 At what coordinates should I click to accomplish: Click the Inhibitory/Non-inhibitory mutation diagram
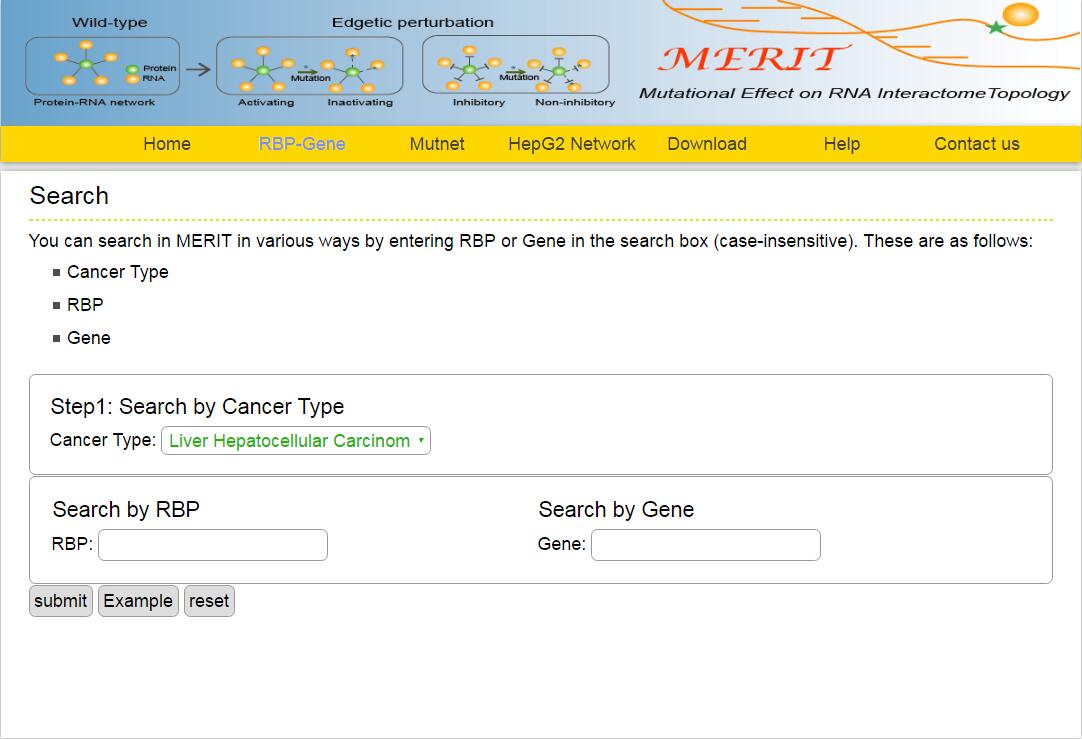[x=515, y=66]
